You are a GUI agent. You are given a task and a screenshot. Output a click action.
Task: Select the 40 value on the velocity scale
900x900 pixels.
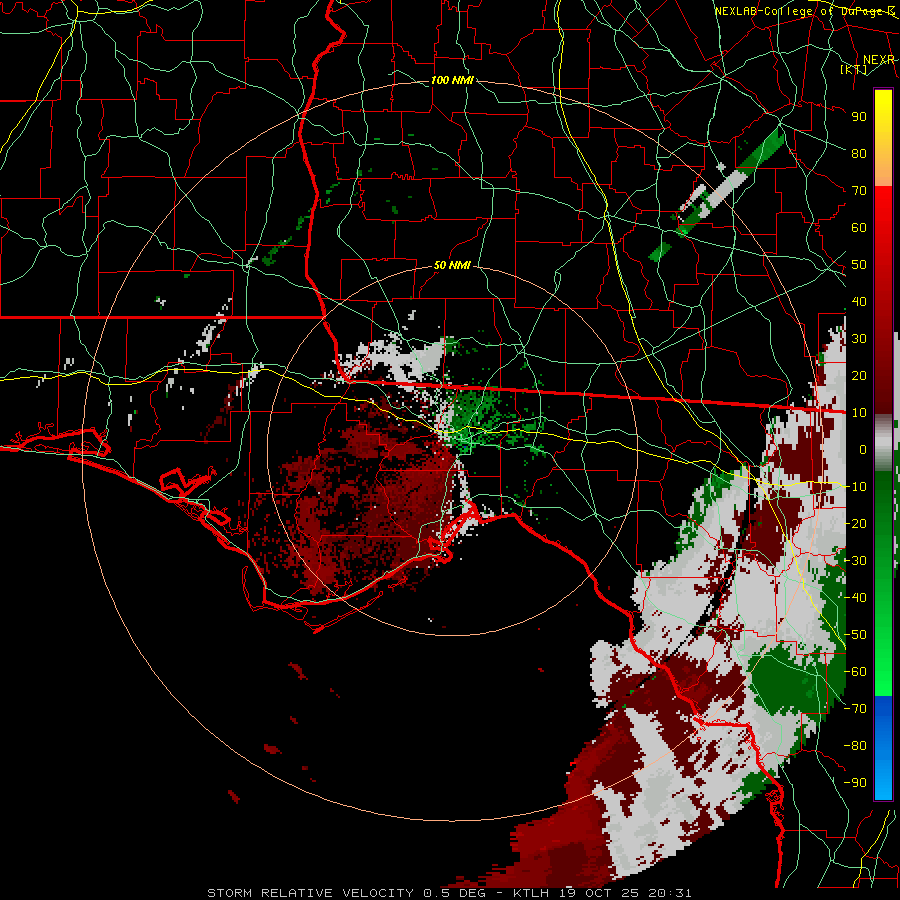pos(859,301)
